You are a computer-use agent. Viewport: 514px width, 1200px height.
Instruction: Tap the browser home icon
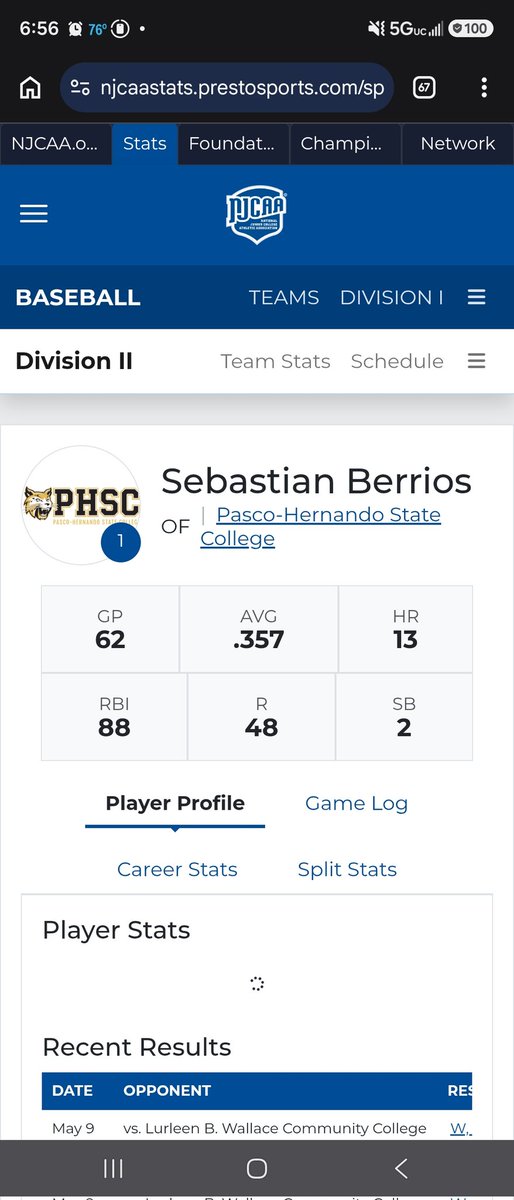point(30,88)
